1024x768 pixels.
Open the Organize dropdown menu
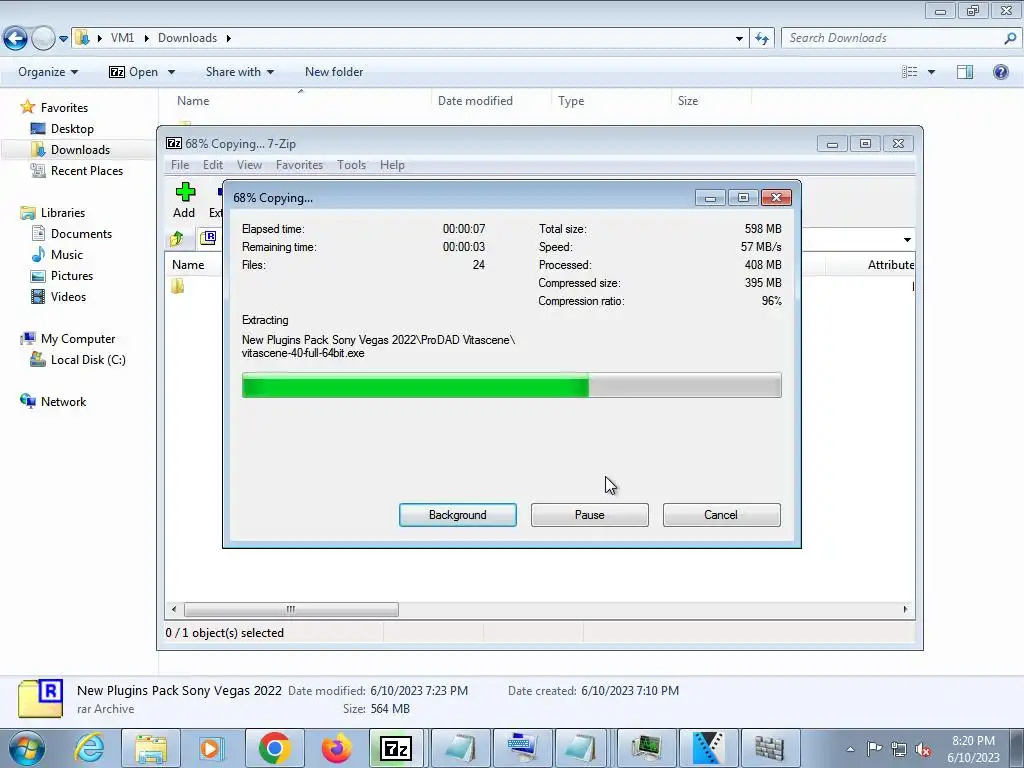click(48, 72)
